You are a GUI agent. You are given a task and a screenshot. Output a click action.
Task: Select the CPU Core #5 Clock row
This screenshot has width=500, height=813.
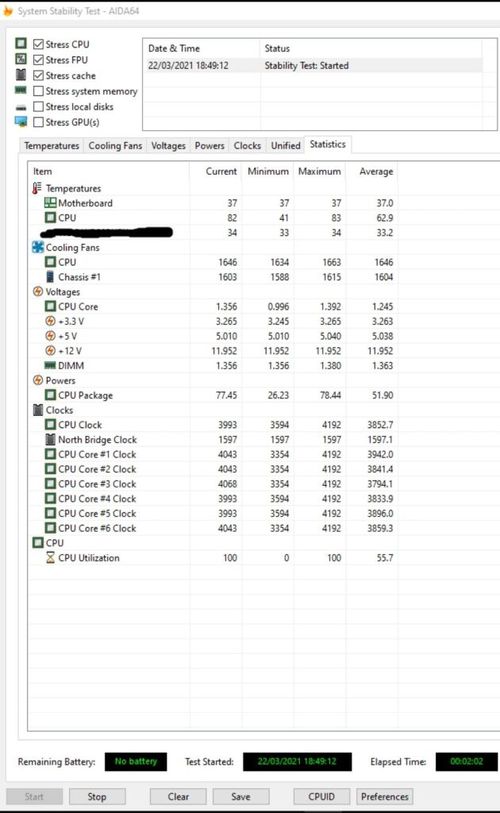tap(213, 513)
